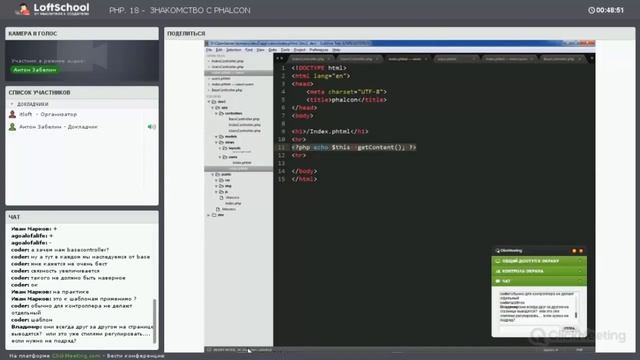Click the green Антон Забелин camera badge
This screenshot has height=360, width=640.
click(35, 70)
